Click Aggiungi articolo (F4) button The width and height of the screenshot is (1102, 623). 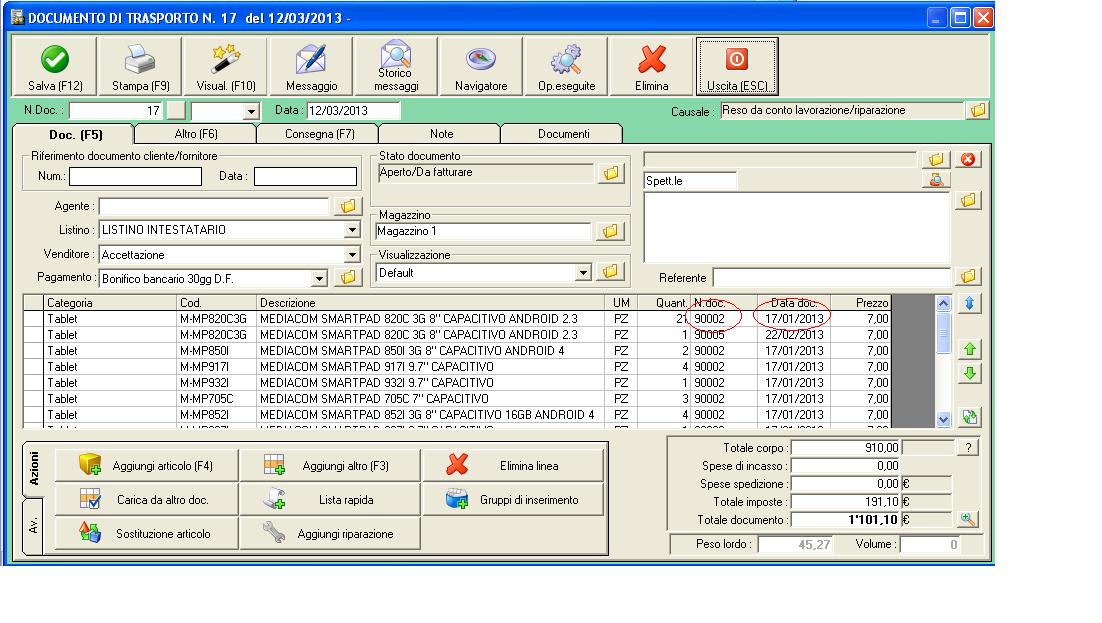pos(146,465)
